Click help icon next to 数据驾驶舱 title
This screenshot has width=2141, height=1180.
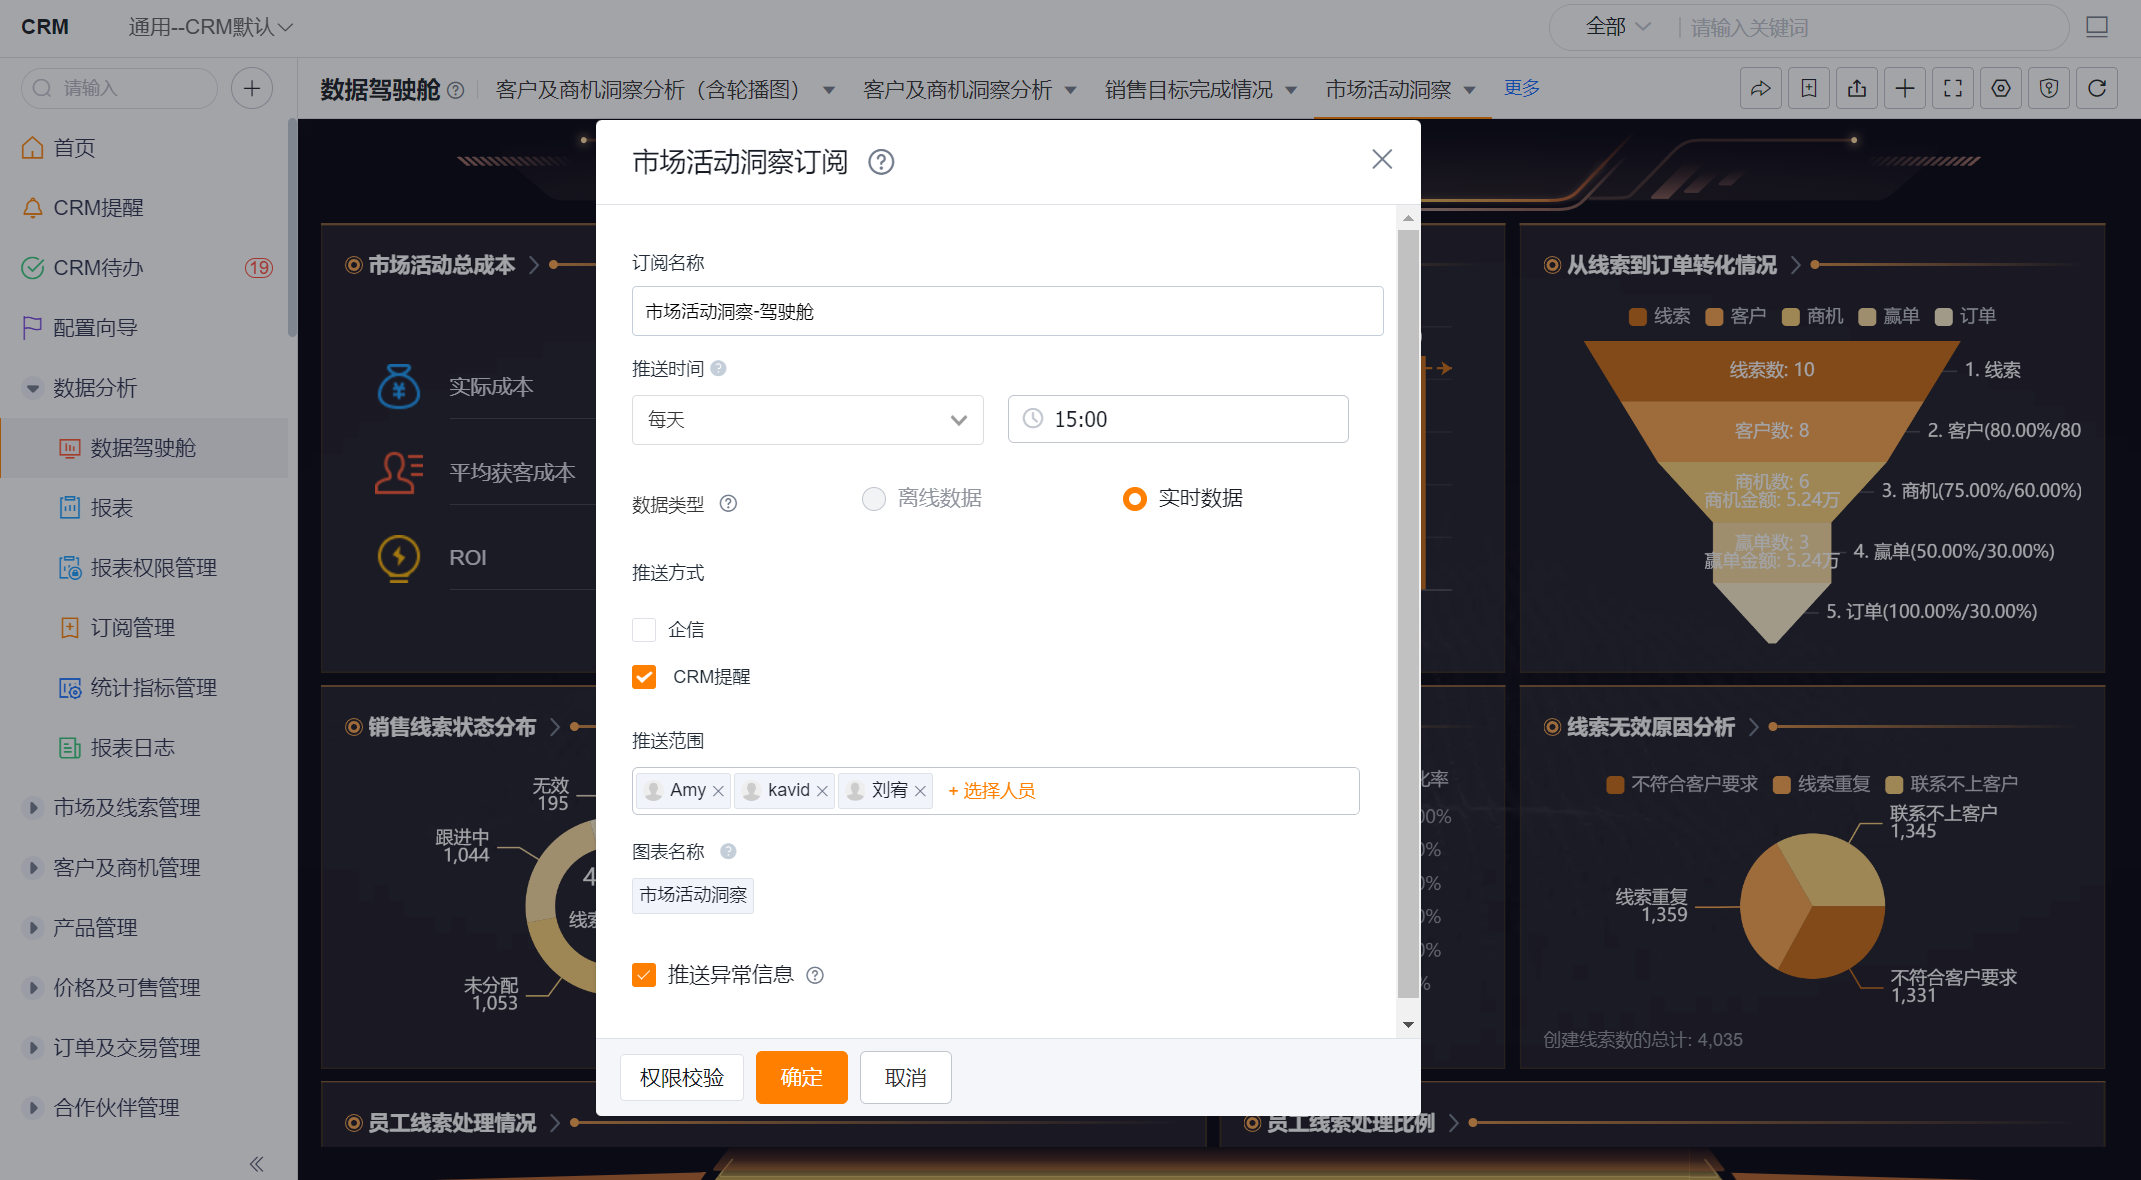456,90
